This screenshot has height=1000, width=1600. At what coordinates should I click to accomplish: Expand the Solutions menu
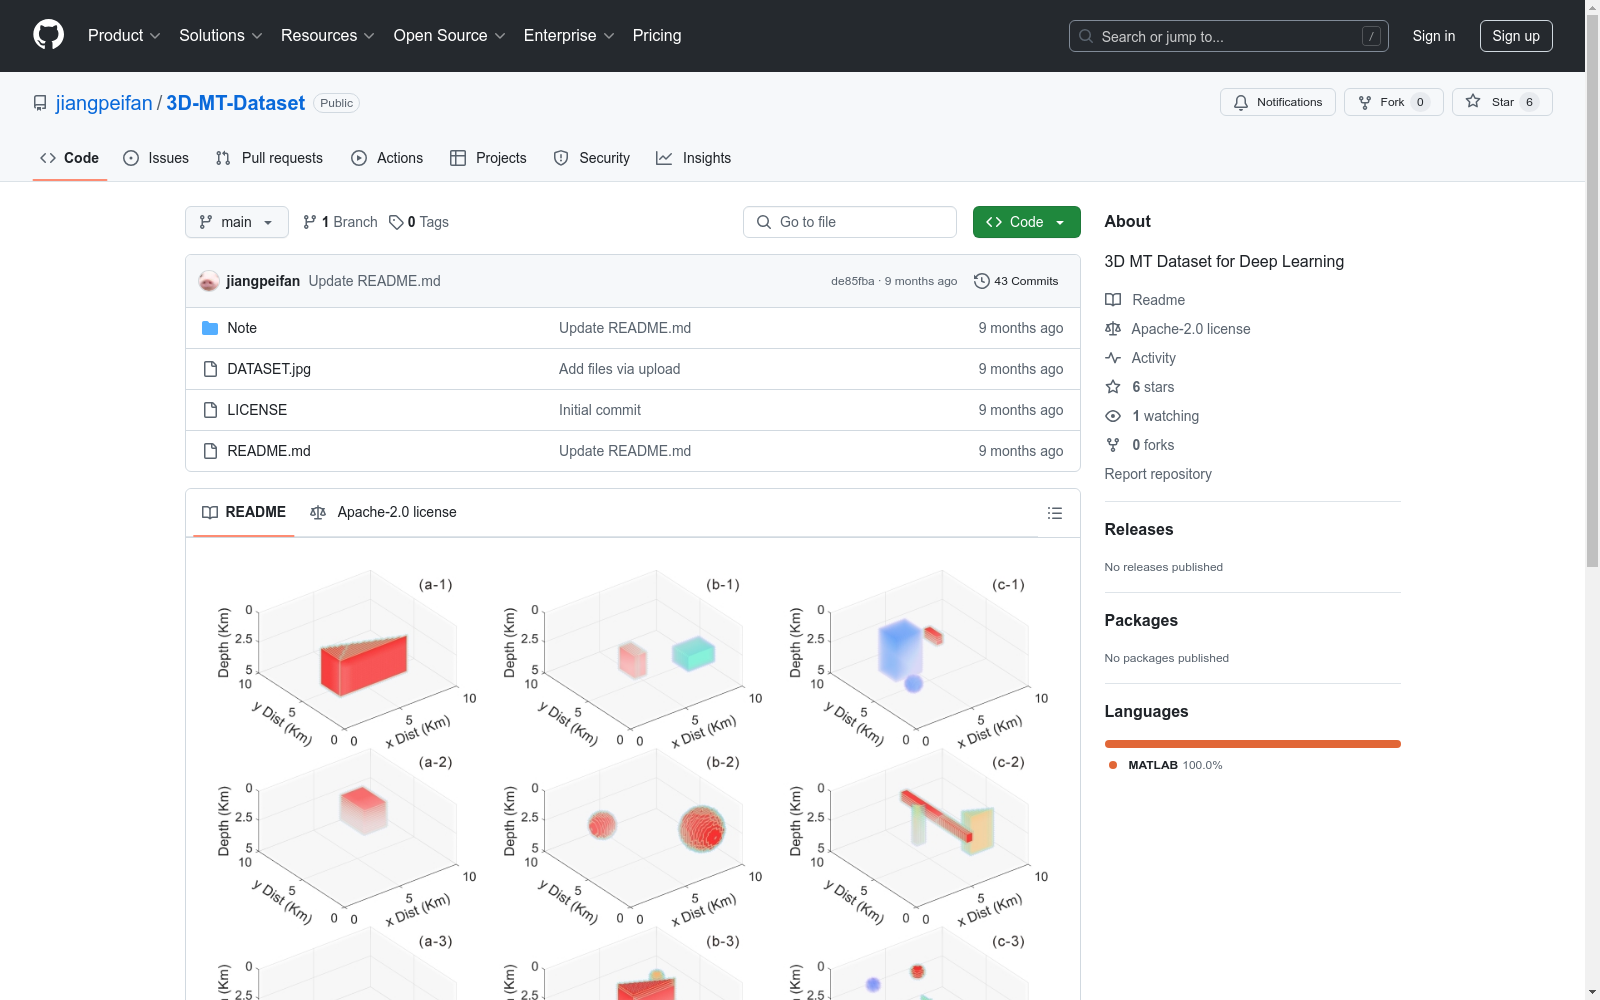221,36
